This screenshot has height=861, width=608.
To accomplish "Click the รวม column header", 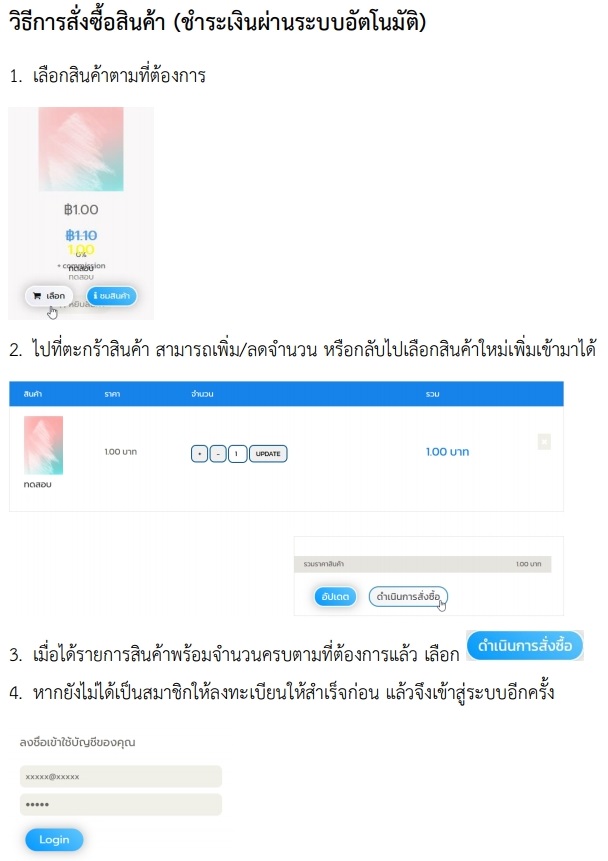I will tap(432, 394).
